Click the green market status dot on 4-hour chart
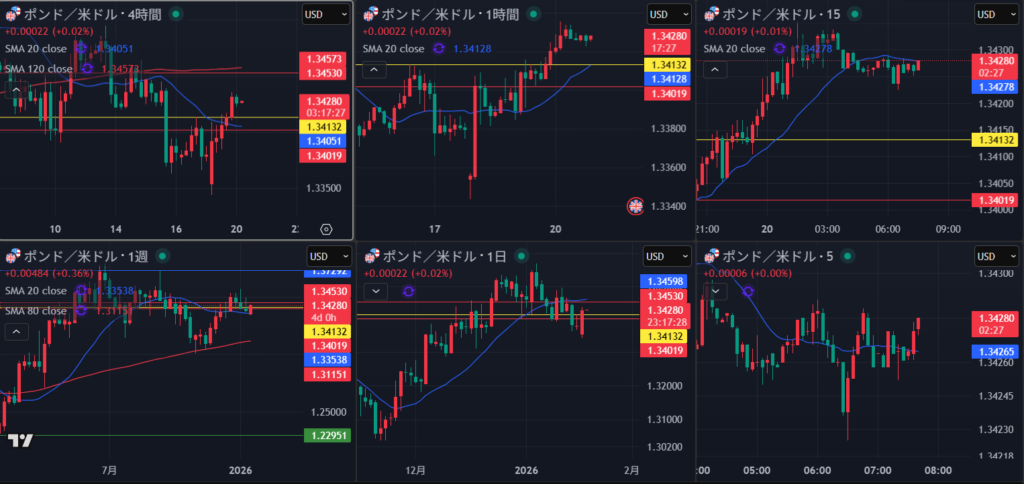This screenshot has width=1024, height=484. click(176, 14)
